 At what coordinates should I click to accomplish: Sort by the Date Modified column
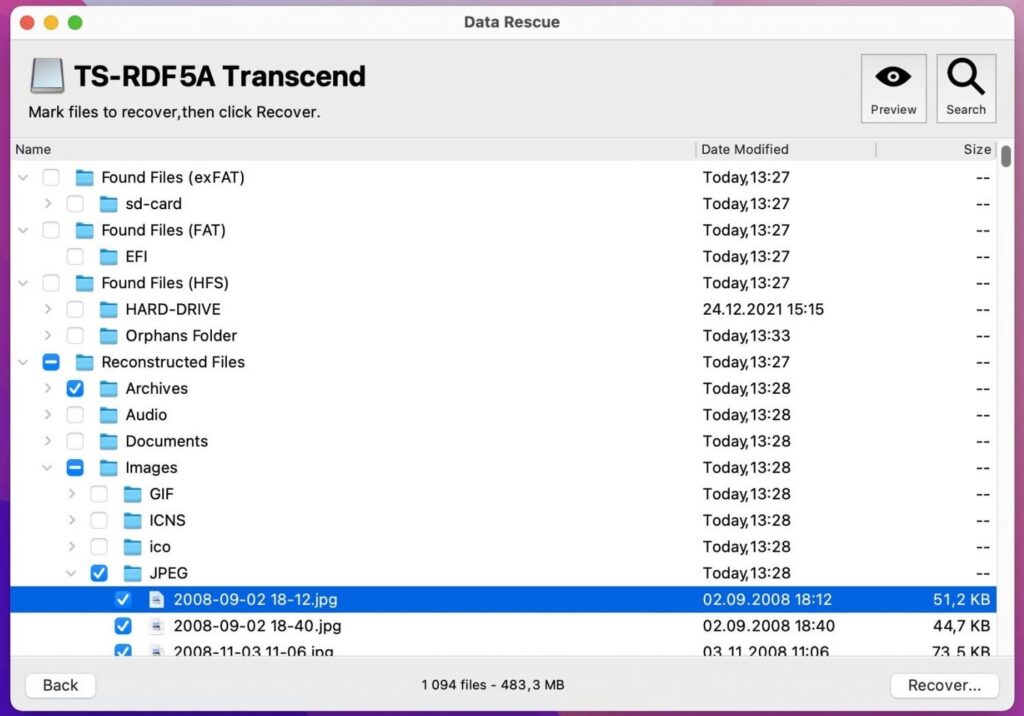pos(745,149)
